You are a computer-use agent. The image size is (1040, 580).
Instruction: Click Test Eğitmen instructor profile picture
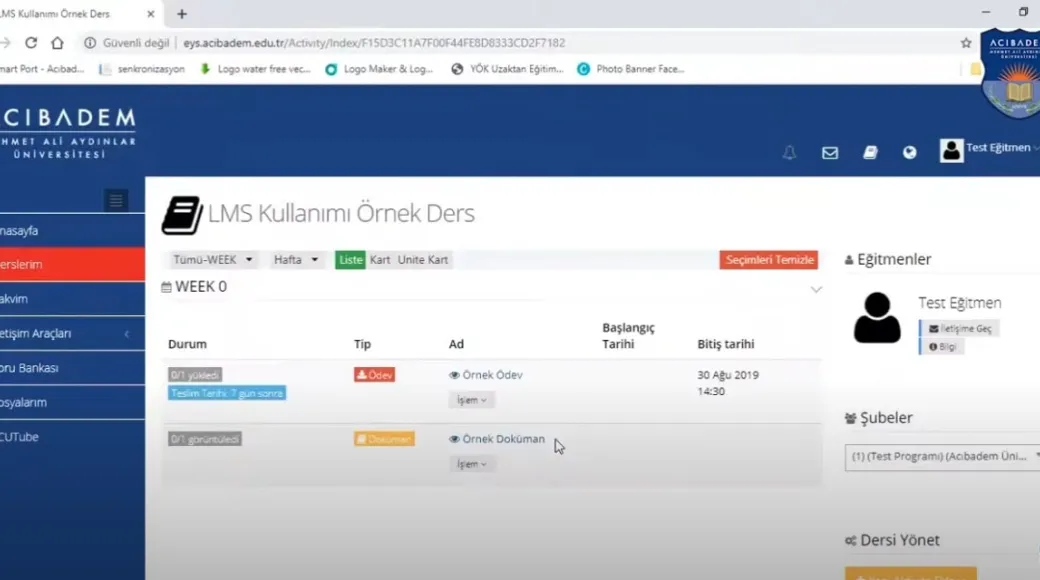coord(877,318)
